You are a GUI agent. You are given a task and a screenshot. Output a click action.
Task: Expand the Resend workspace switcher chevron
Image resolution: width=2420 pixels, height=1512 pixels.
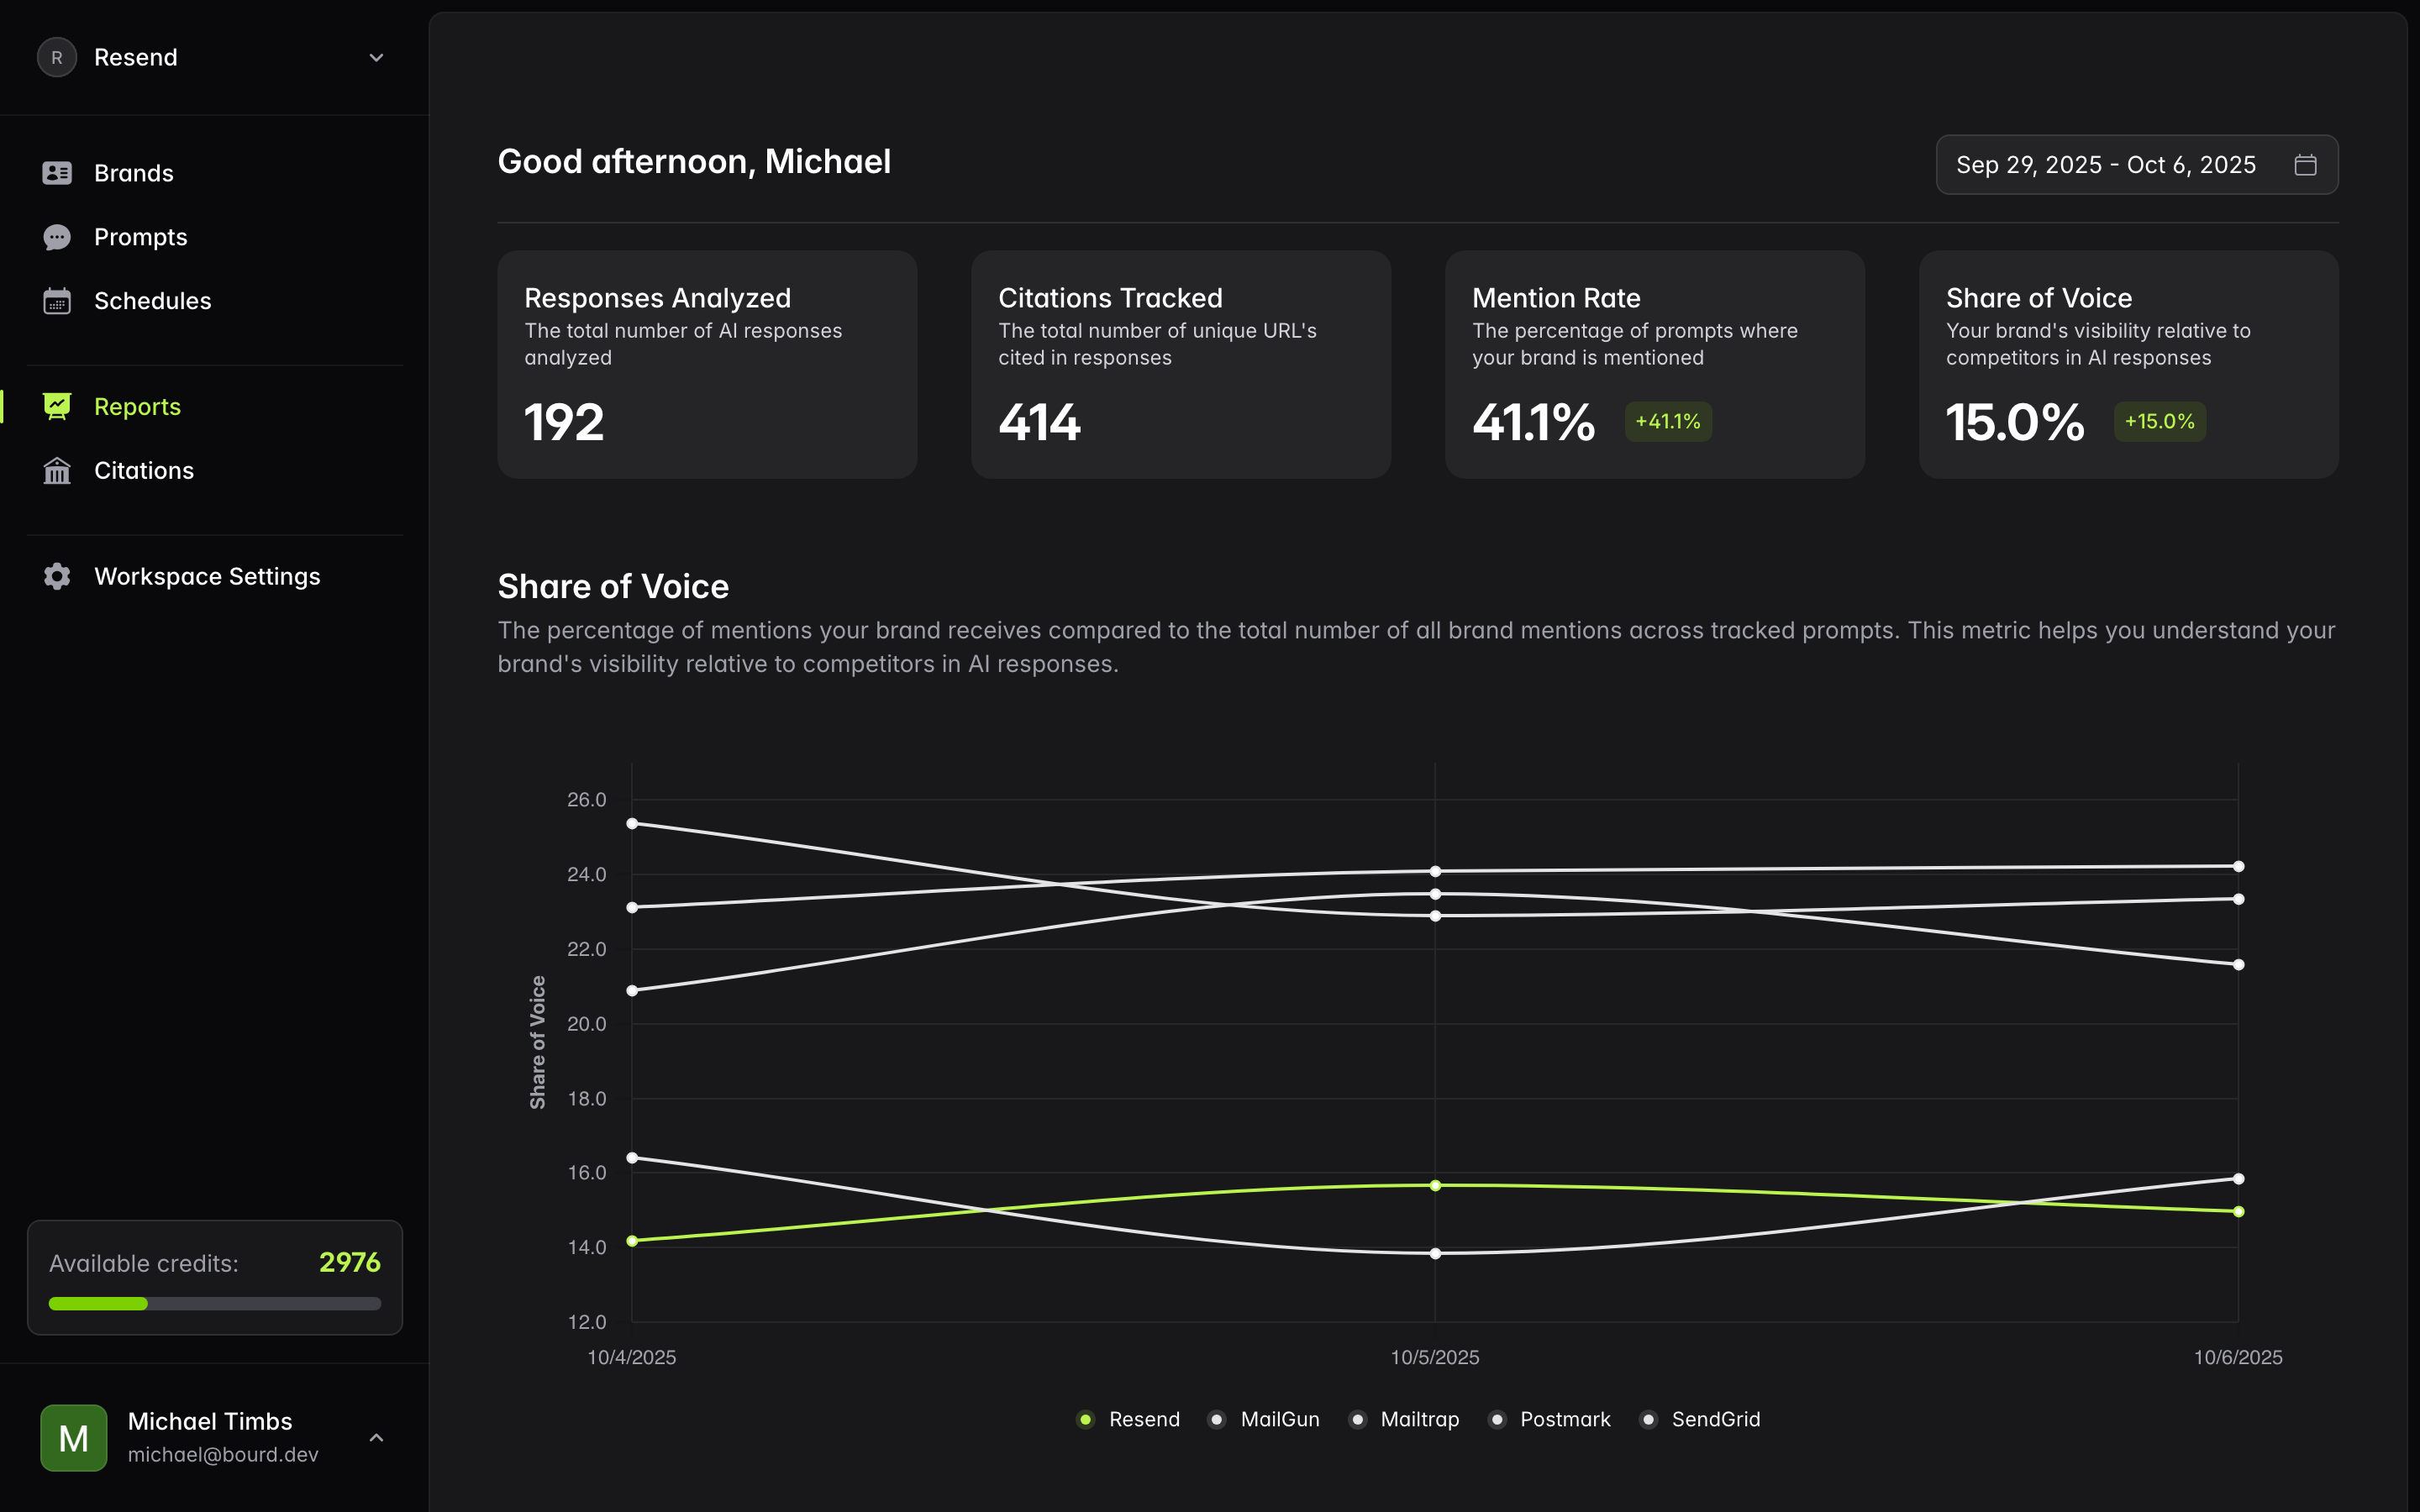(x=376, y=57)
